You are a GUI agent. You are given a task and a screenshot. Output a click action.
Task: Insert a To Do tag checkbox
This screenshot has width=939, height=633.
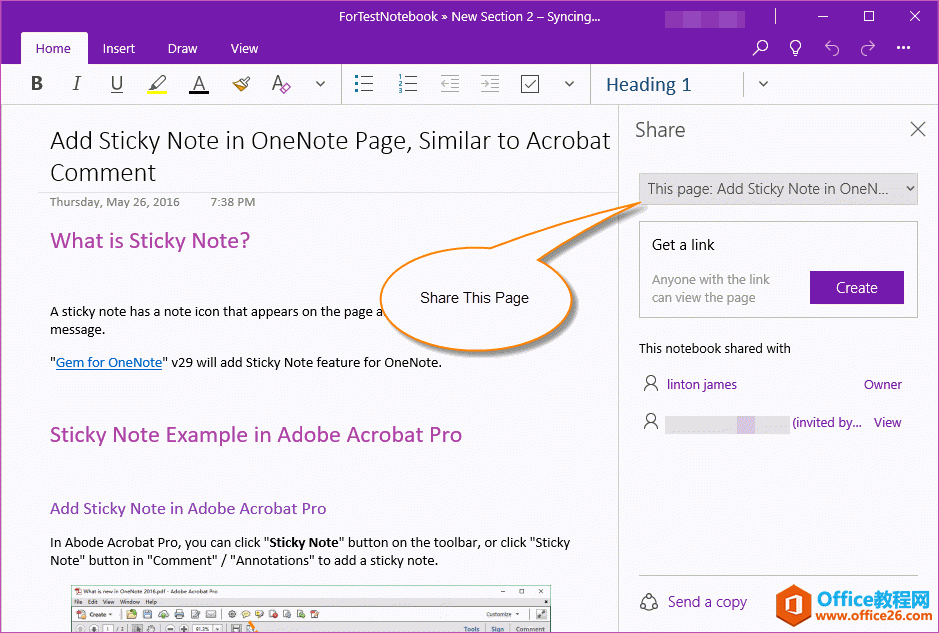tap(529, 83)
